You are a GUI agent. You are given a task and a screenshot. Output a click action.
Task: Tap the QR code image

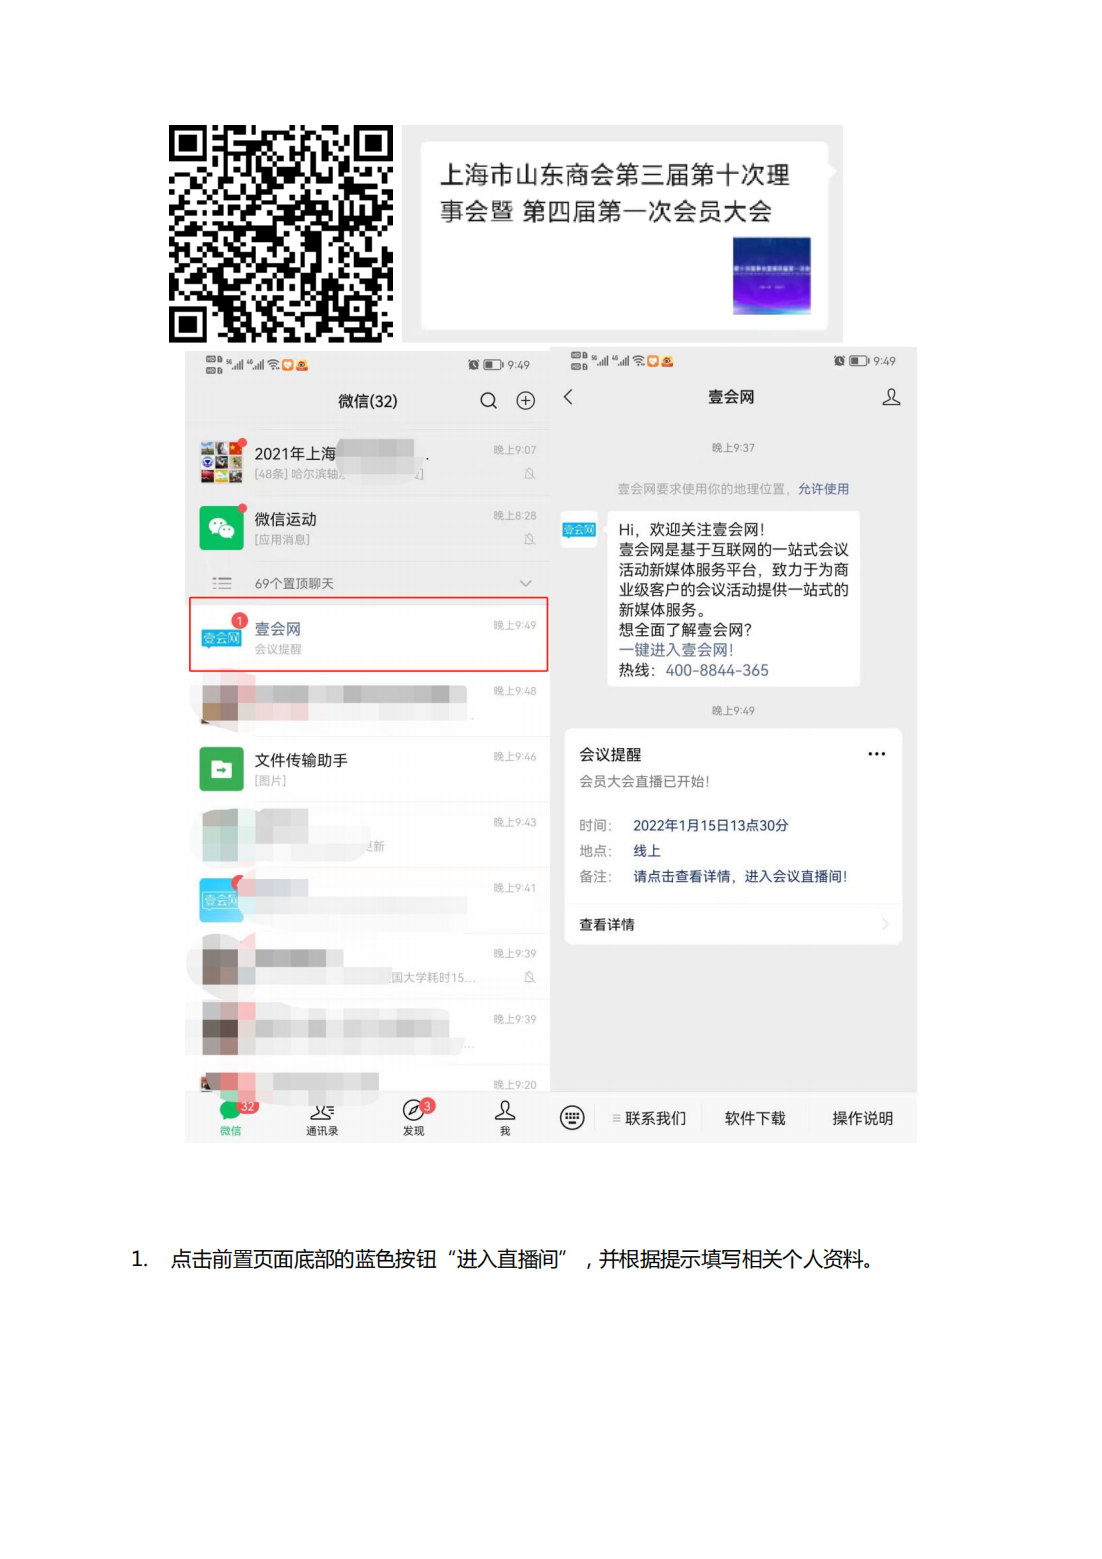click(281, 234)
